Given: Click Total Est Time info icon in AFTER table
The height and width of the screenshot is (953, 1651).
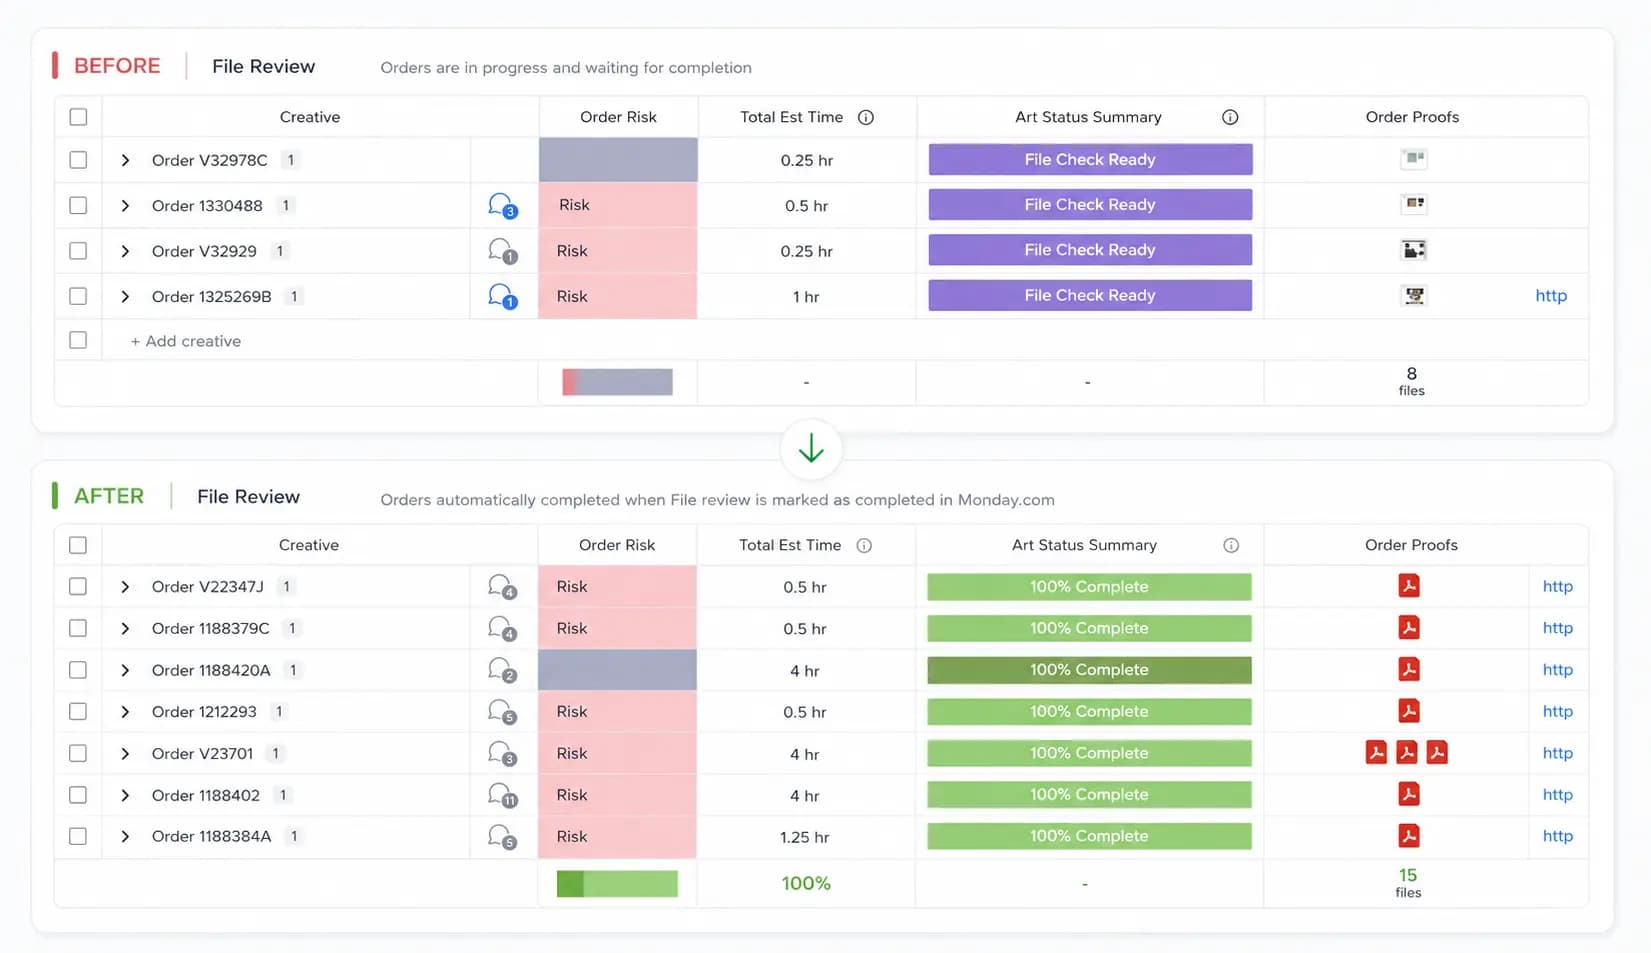Looking at the screenshot, I should click(864, 545).
